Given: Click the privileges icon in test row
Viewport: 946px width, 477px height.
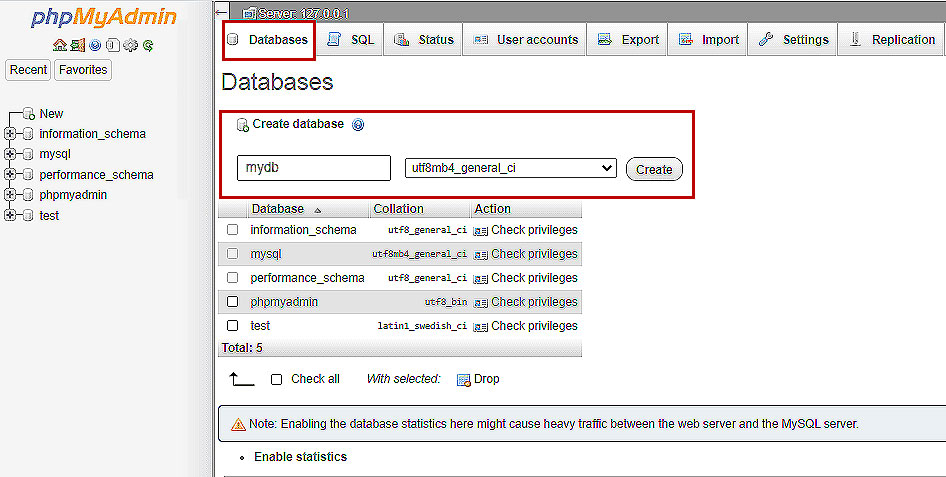Looking at the screenshot, I should [x=480, y=326].
